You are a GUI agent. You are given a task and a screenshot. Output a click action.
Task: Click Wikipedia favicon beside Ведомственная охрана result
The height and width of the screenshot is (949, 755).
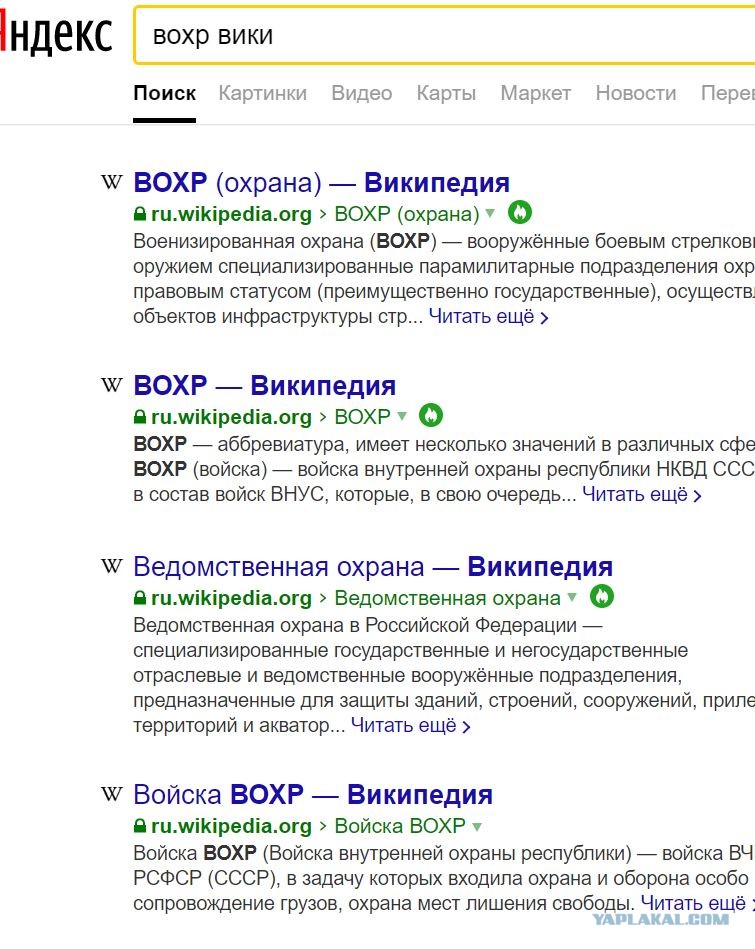pyautogui.click(x=111, y=566)
